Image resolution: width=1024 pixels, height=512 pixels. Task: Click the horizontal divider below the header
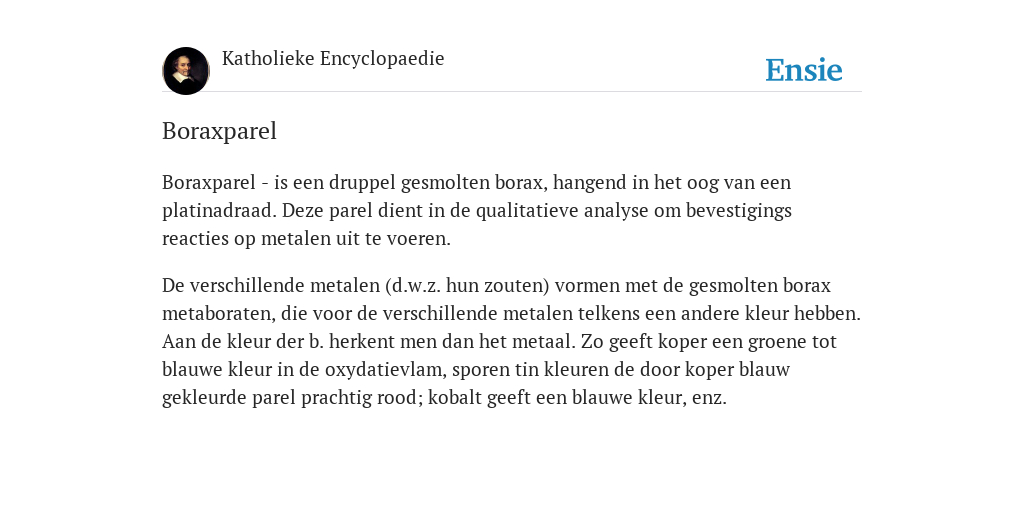point(512,91)
